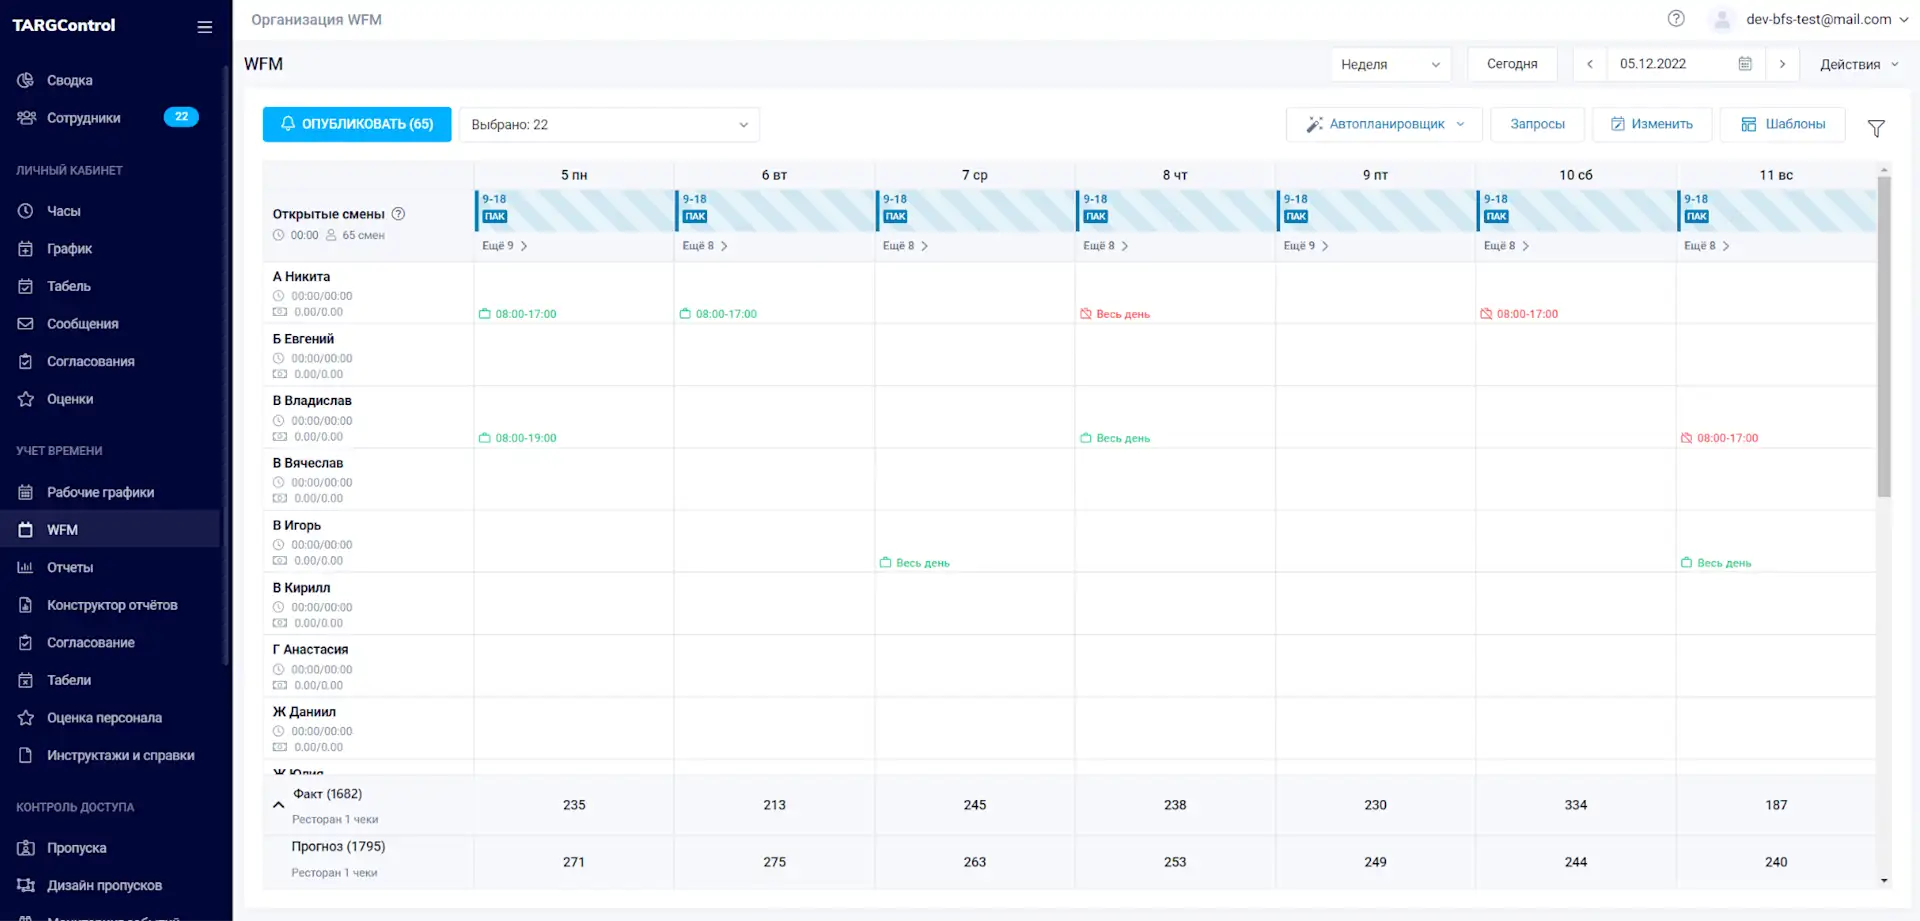Click the Запросы button
The image size is (1920, 921).
[1537, 124]
